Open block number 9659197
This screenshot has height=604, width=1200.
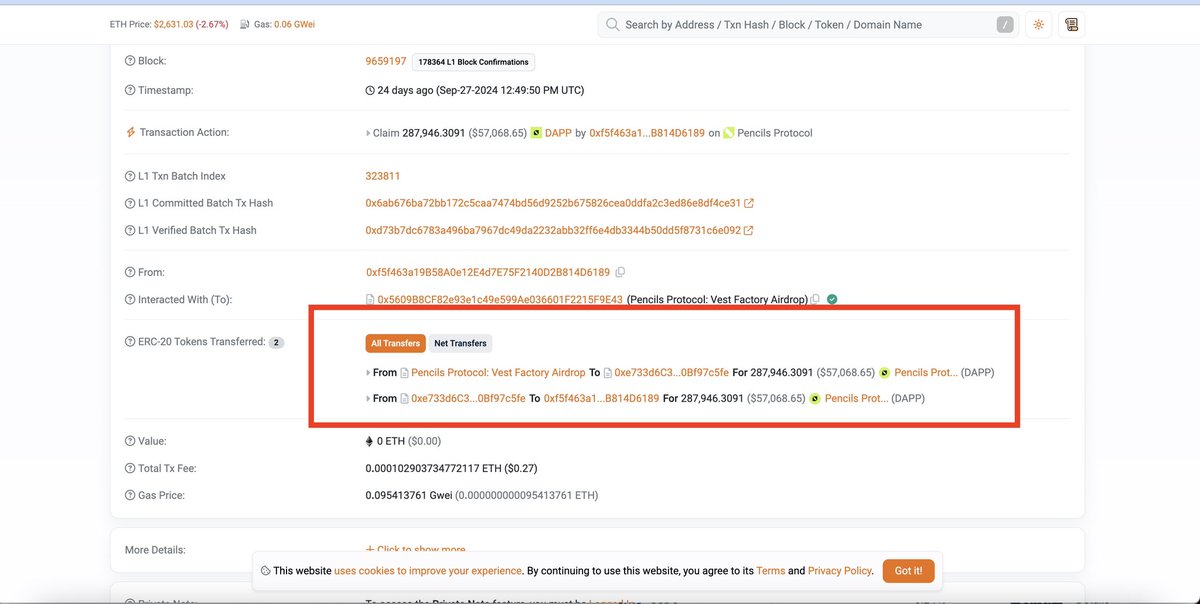click(386, 61)
